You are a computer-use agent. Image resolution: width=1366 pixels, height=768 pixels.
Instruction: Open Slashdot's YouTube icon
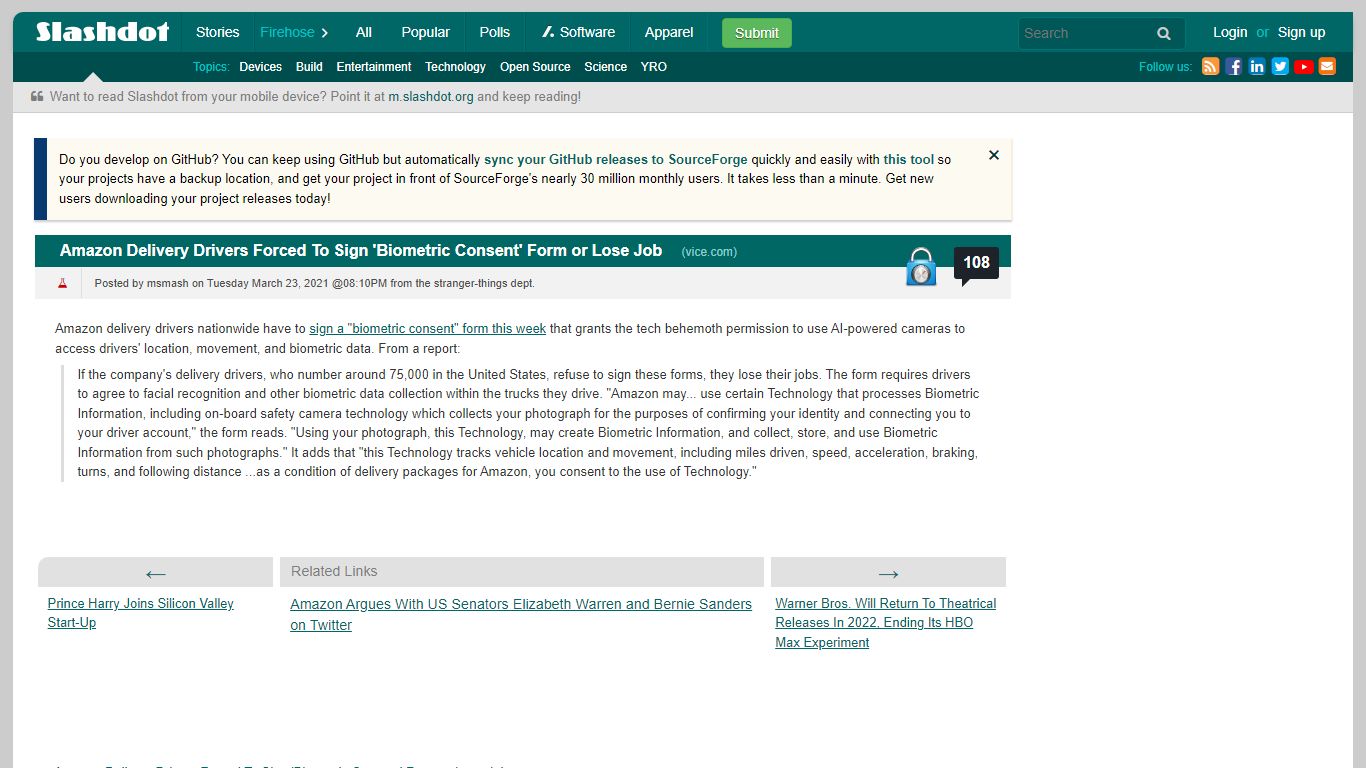(x=1303, y=67)
